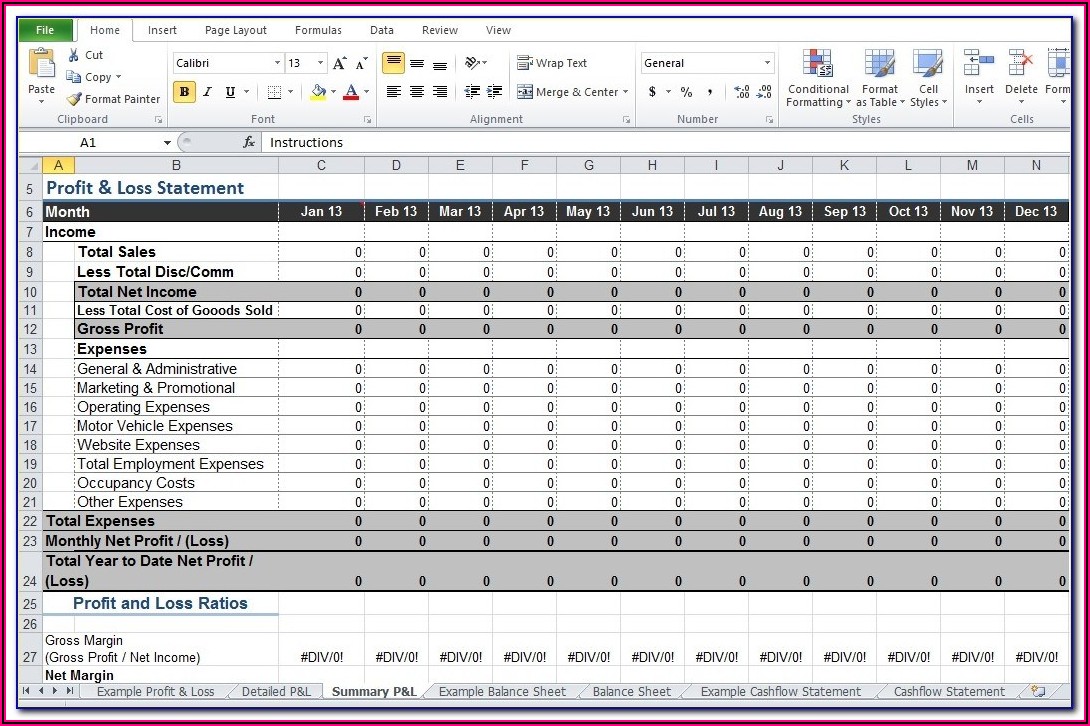This screenshot has width=1090, height=726.
Task: Toggle Wrap Text for the cell
Action: [x=552, y=63]
